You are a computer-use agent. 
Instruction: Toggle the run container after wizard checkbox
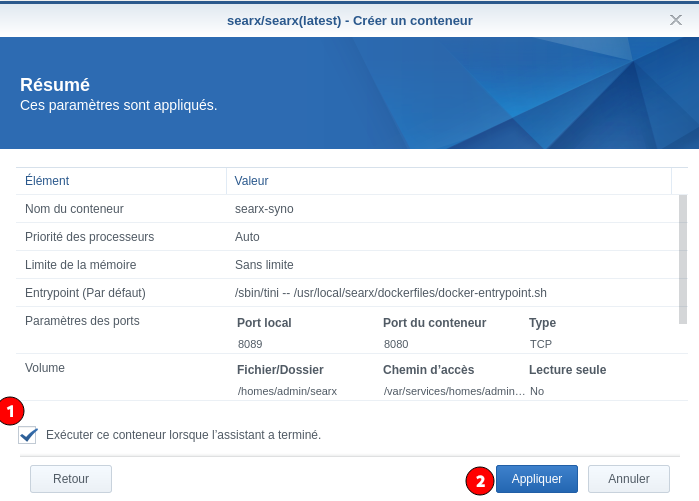pyautogui.click(x=28, y=435)
